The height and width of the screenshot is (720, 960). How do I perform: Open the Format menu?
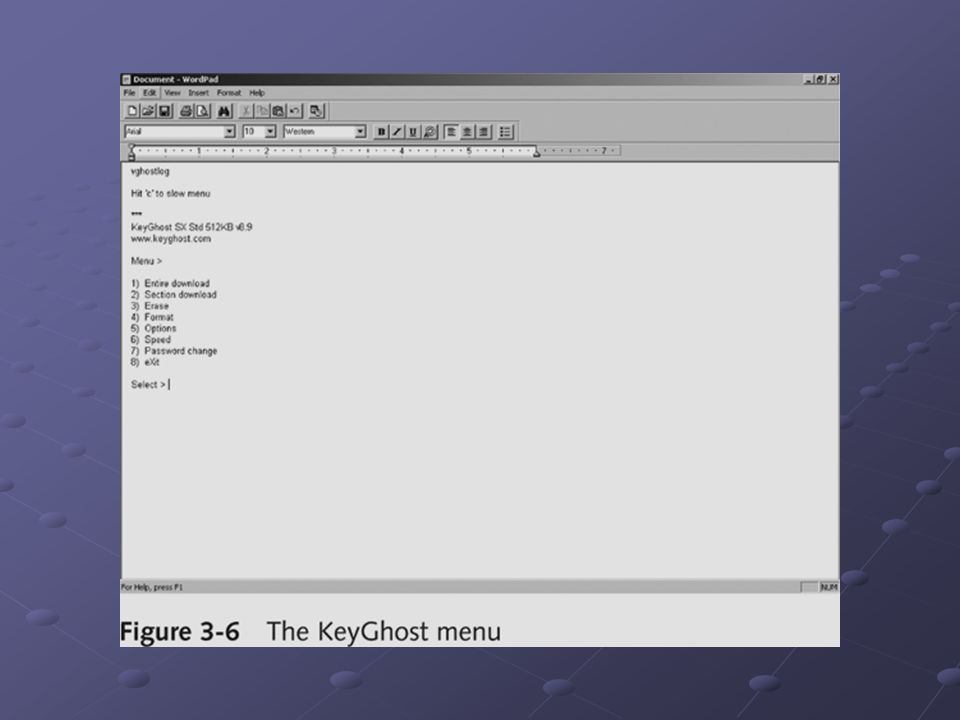coord(228,93)
